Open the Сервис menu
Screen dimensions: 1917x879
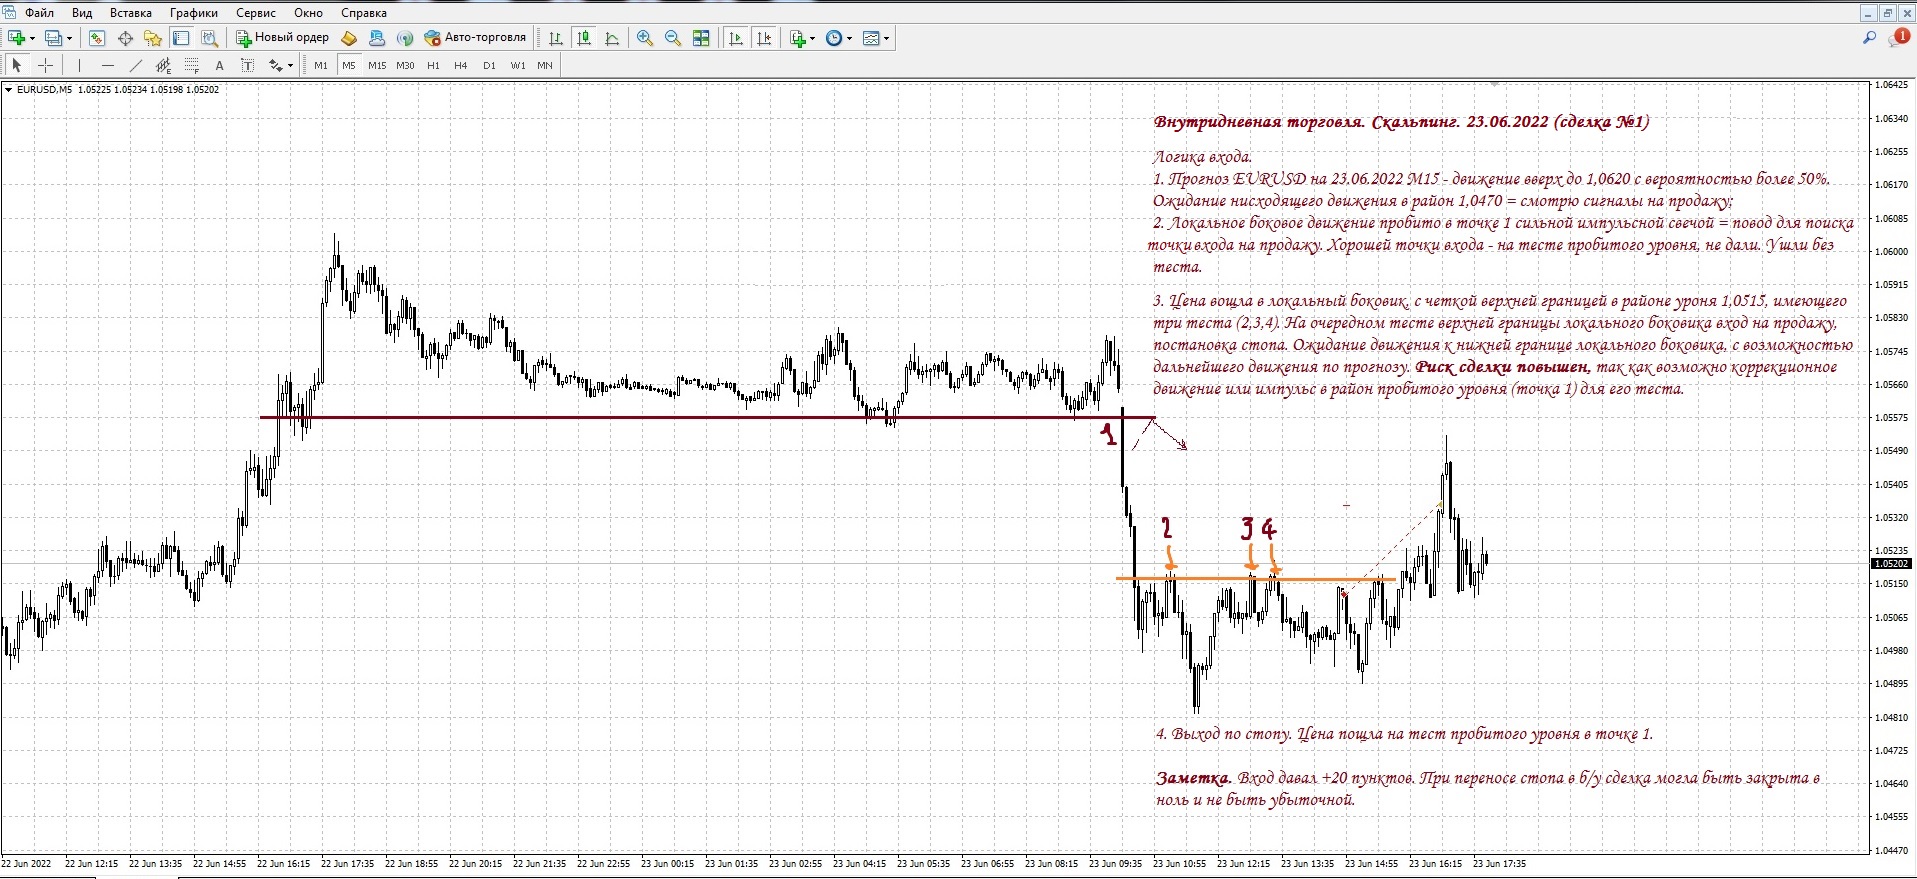coord(256,13)
